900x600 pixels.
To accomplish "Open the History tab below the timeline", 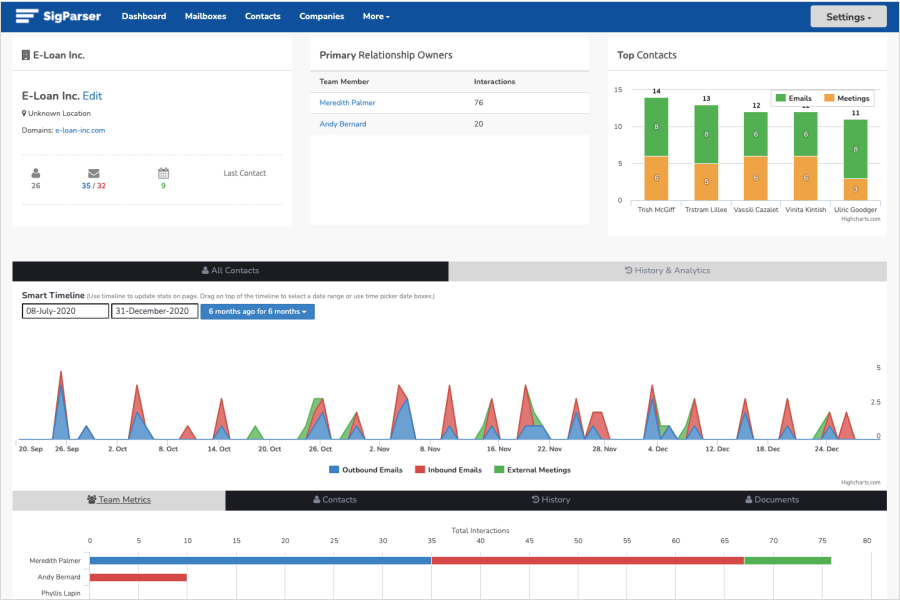I will click(551, 500).
